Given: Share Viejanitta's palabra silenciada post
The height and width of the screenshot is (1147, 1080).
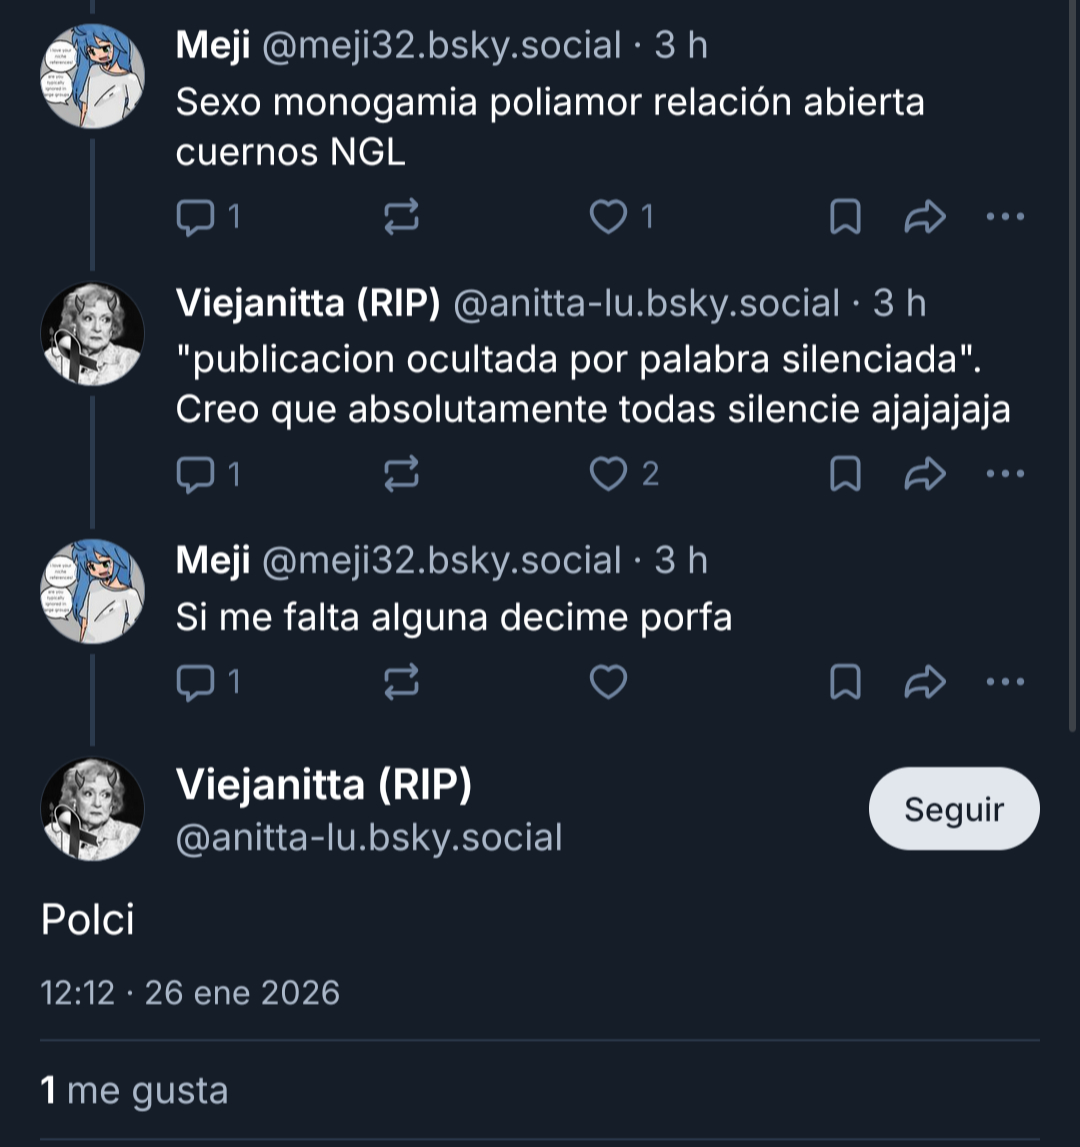Looking at the screenshot, I should pos(925,475).
